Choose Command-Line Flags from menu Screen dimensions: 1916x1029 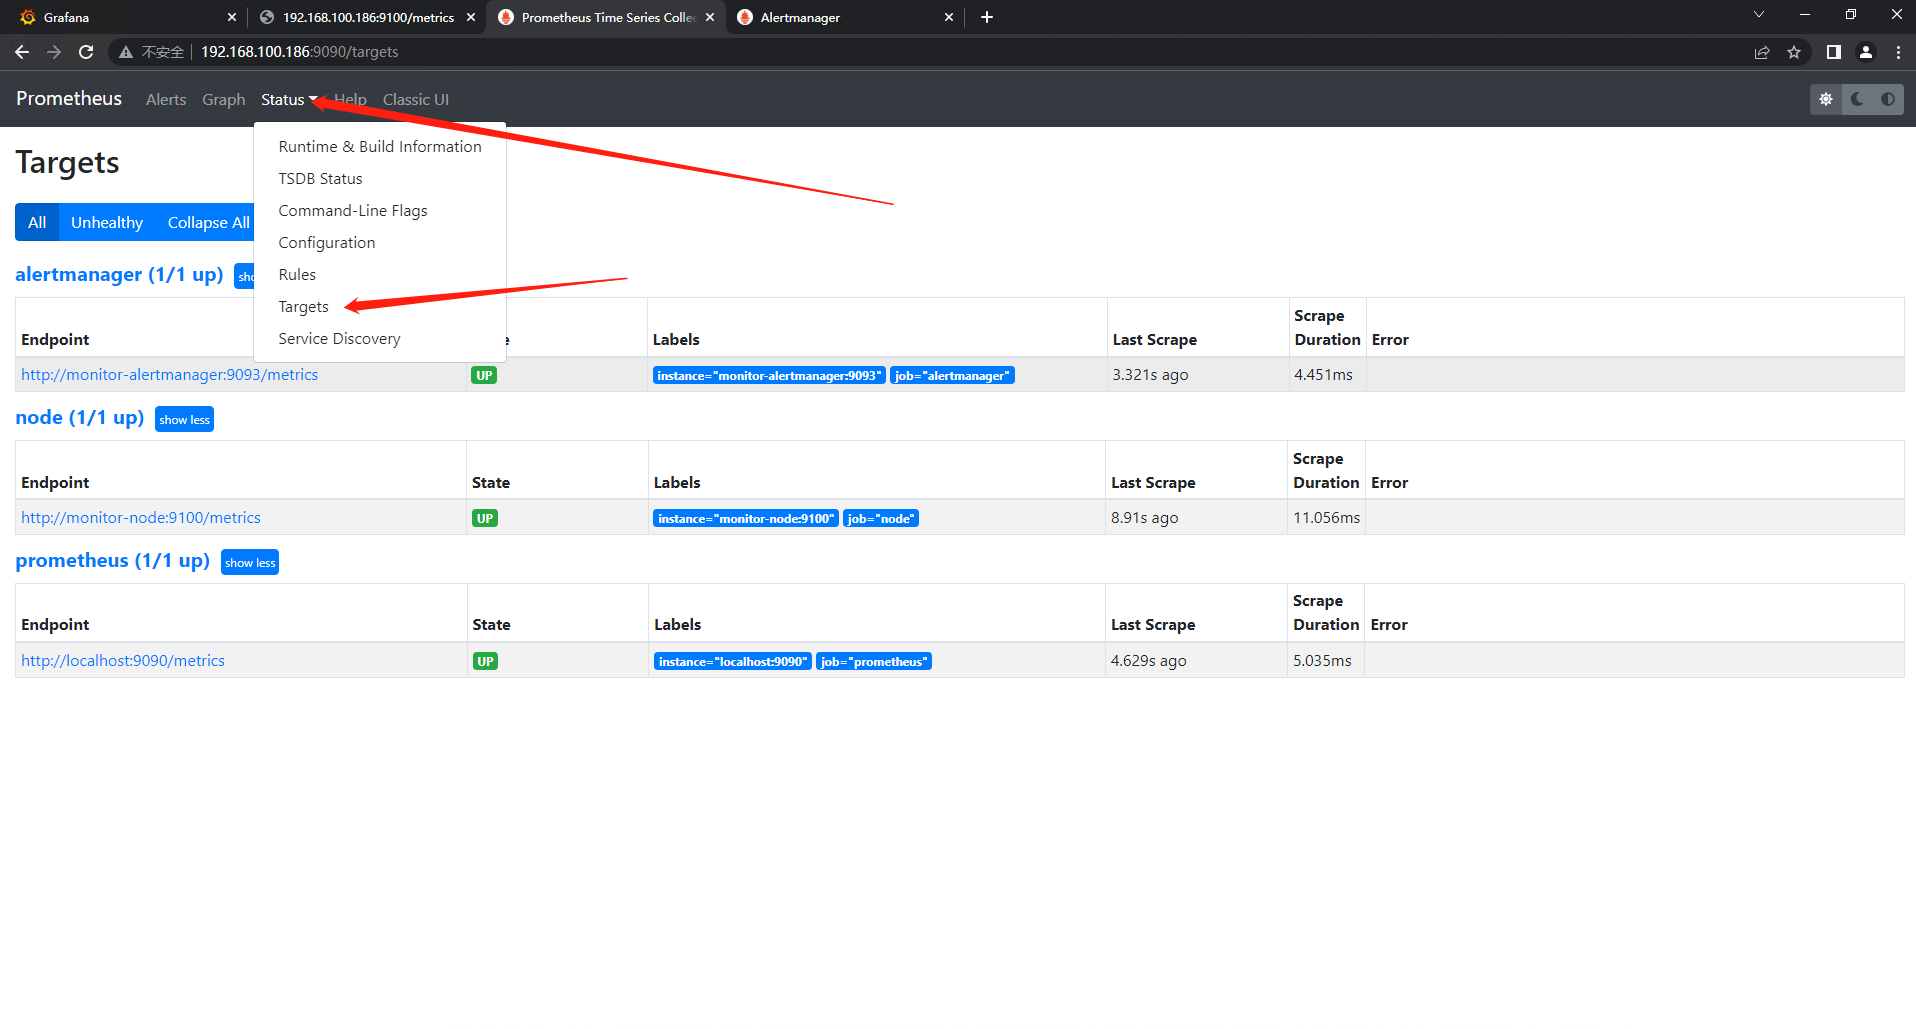(380, 210)
